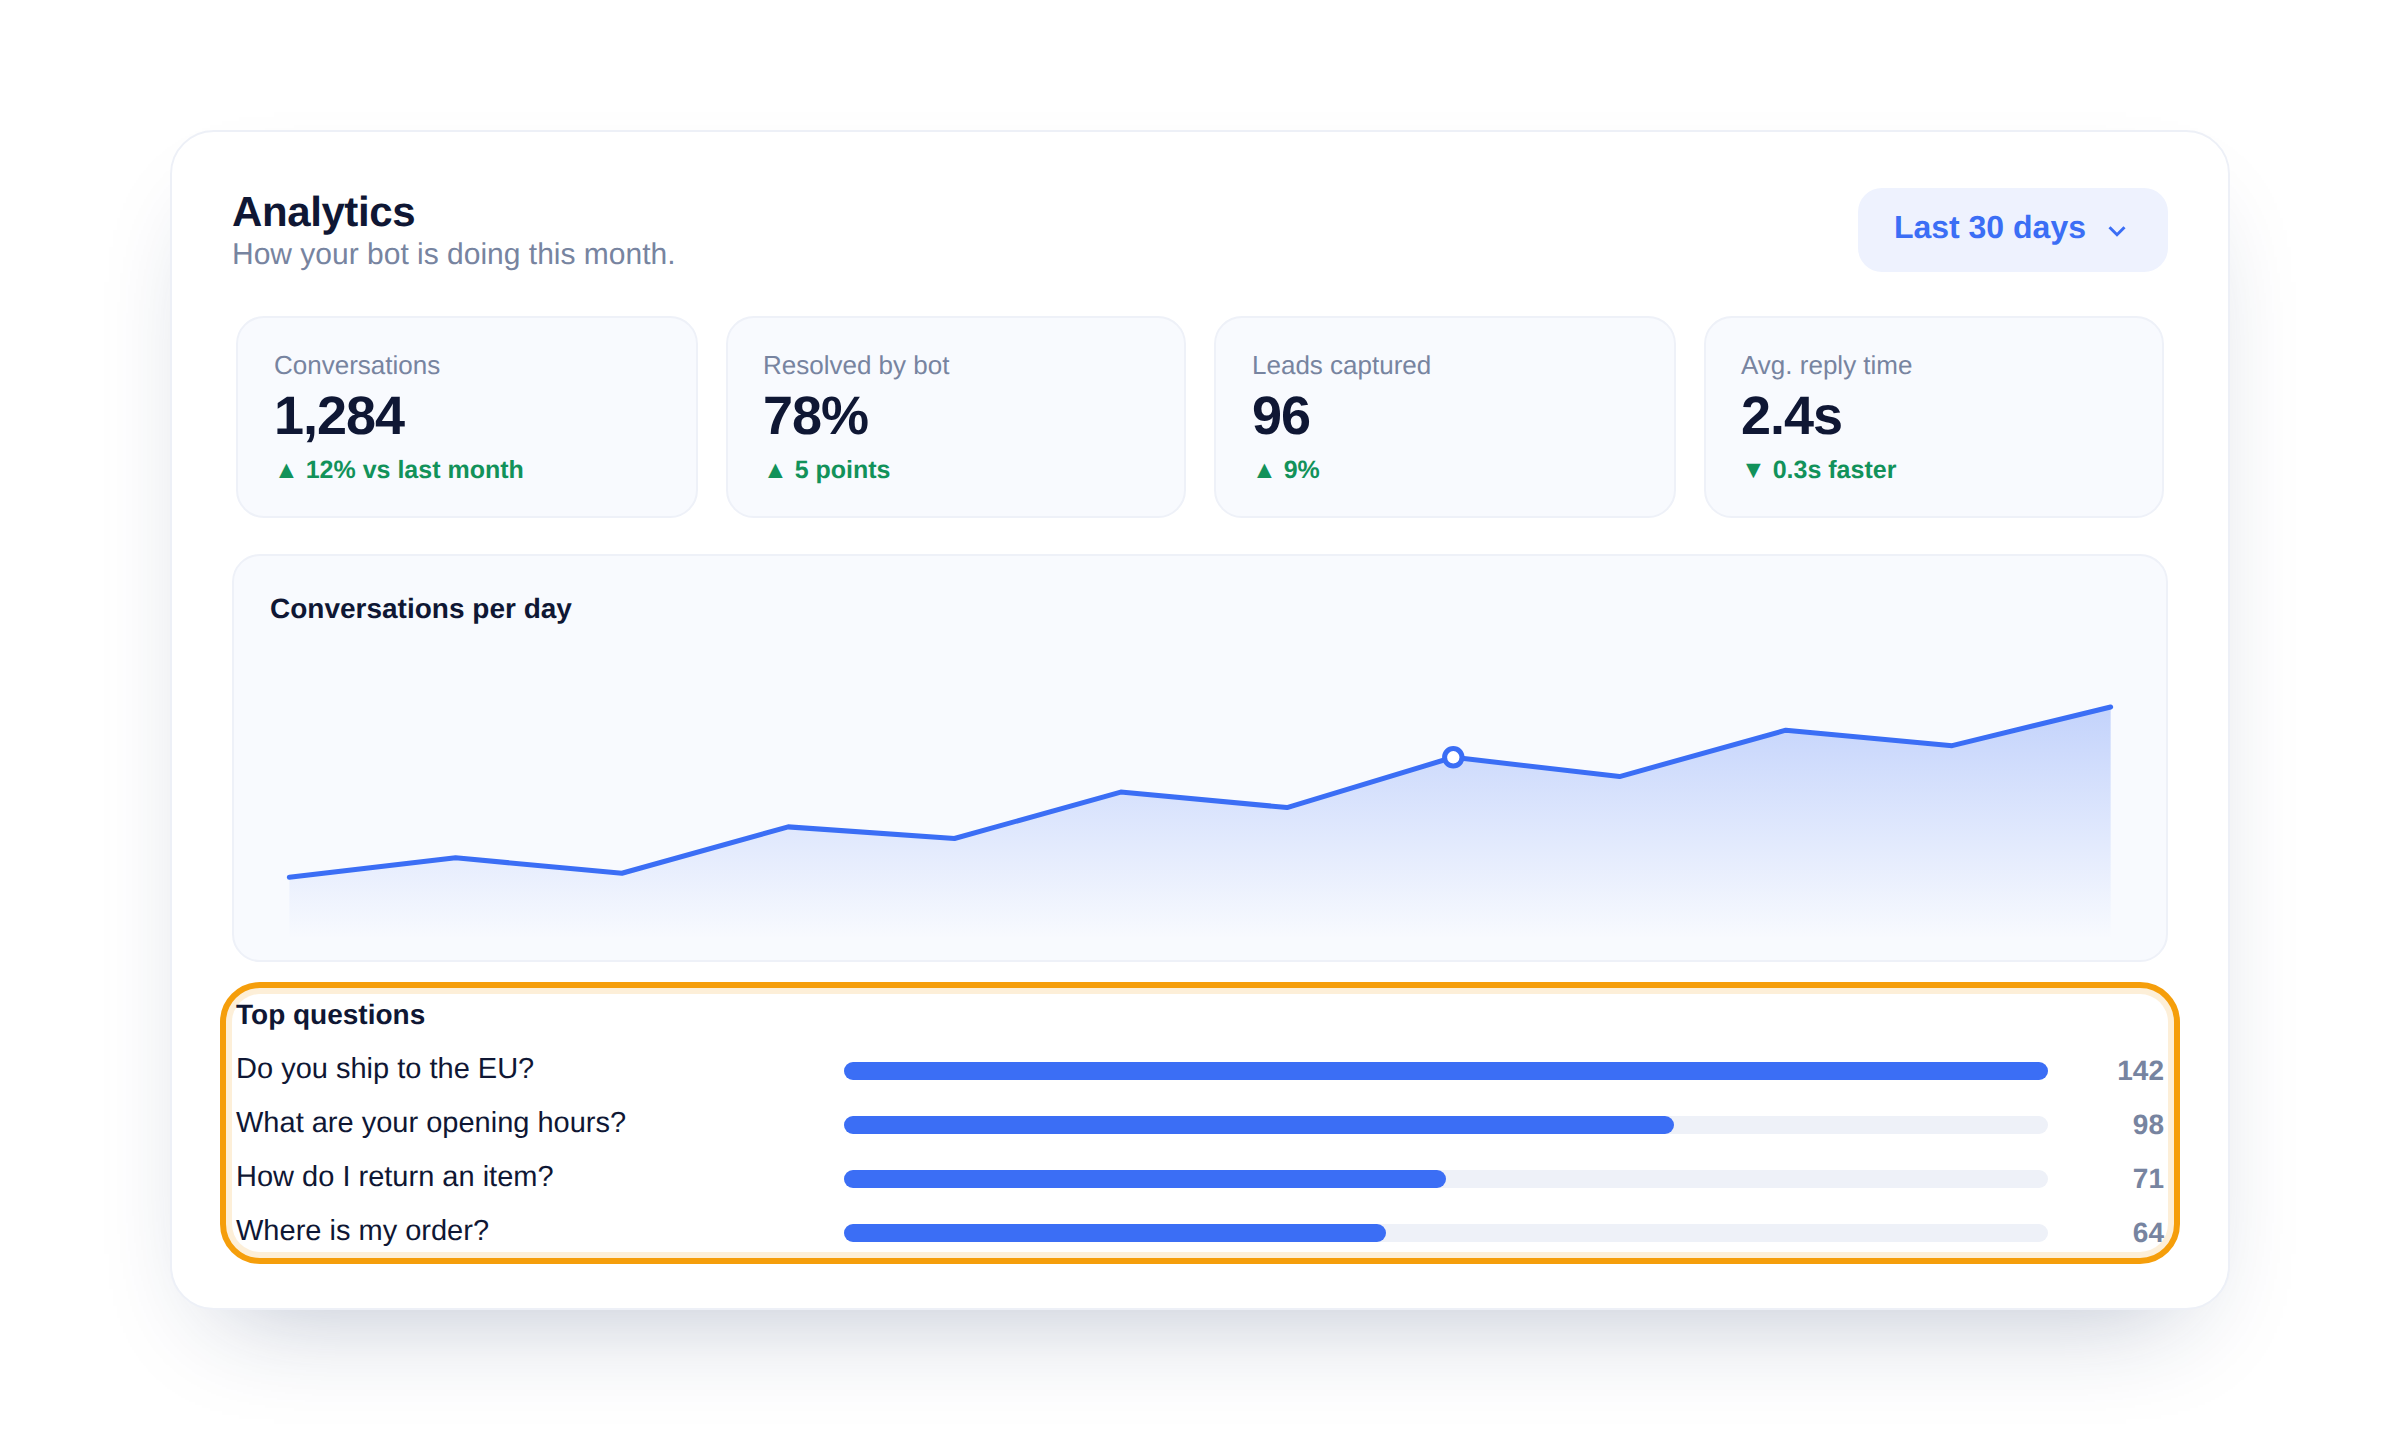Click the 'Do you ship to the EU?' question

[385, 1069]
